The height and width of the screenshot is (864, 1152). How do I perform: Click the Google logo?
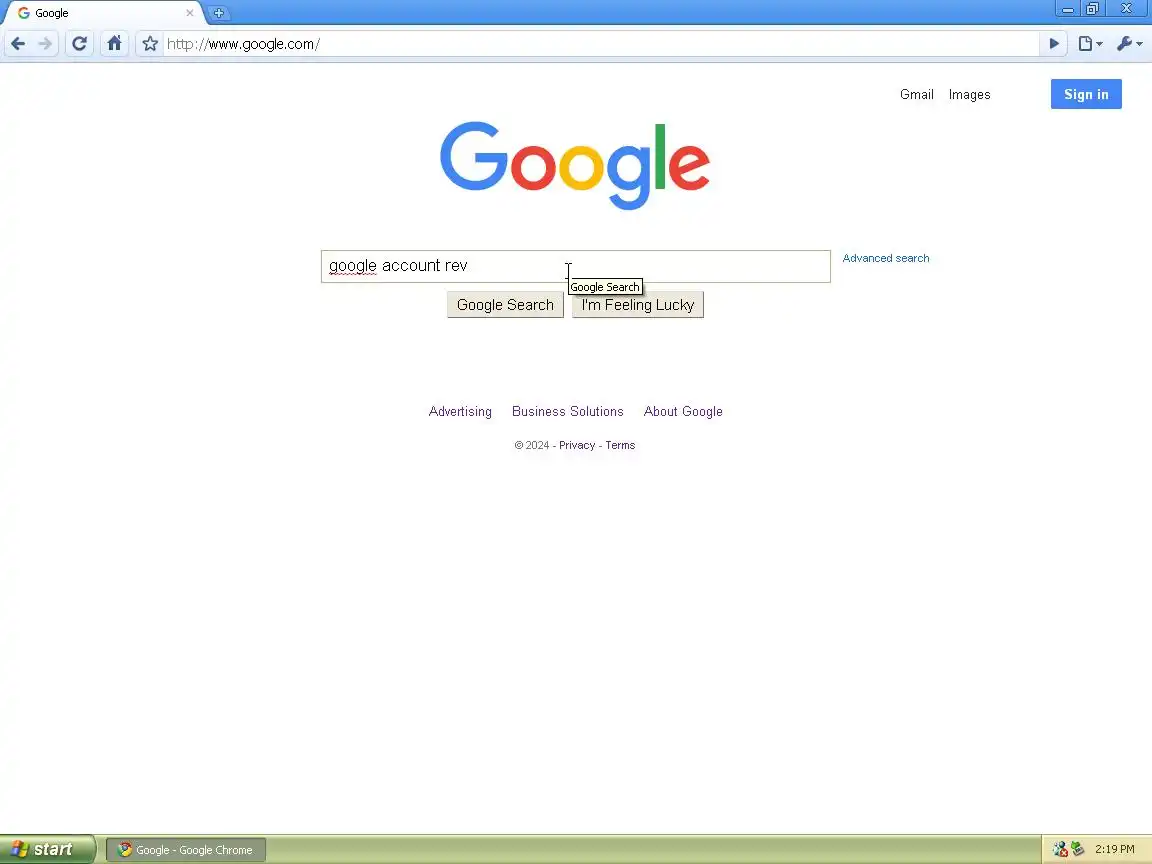click(575, 165)
